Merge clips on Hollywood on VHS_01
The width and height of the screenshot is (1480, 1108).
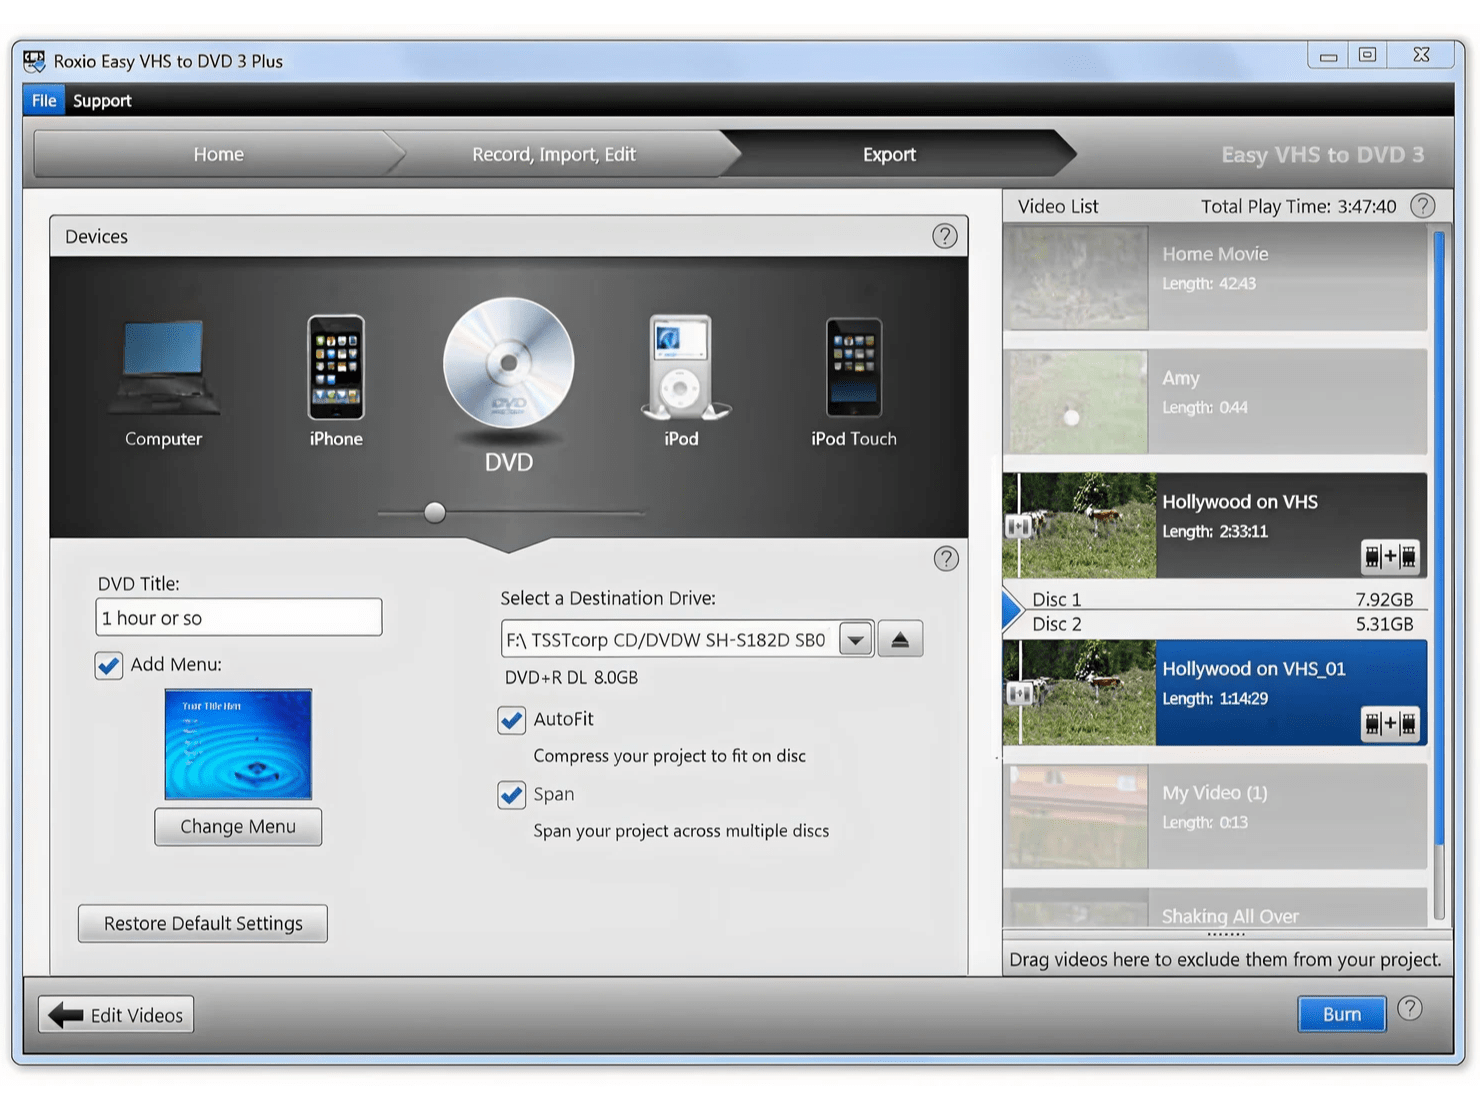click(x=1390, y=724)
